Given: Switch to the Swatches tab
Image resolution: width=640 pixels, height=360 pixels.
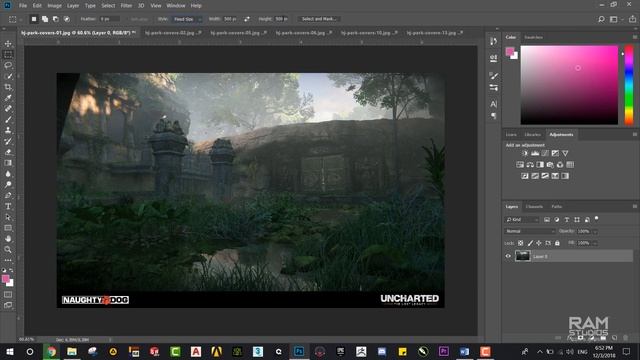Looking at the screenshot, I should [533, 37].
